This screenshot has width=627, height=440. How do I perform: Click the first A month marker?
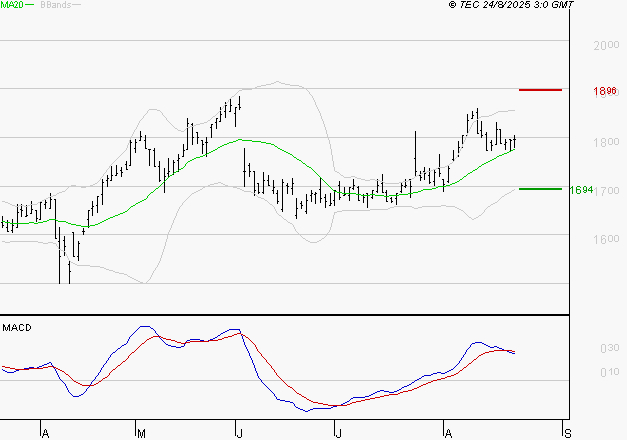click(46, 434)
